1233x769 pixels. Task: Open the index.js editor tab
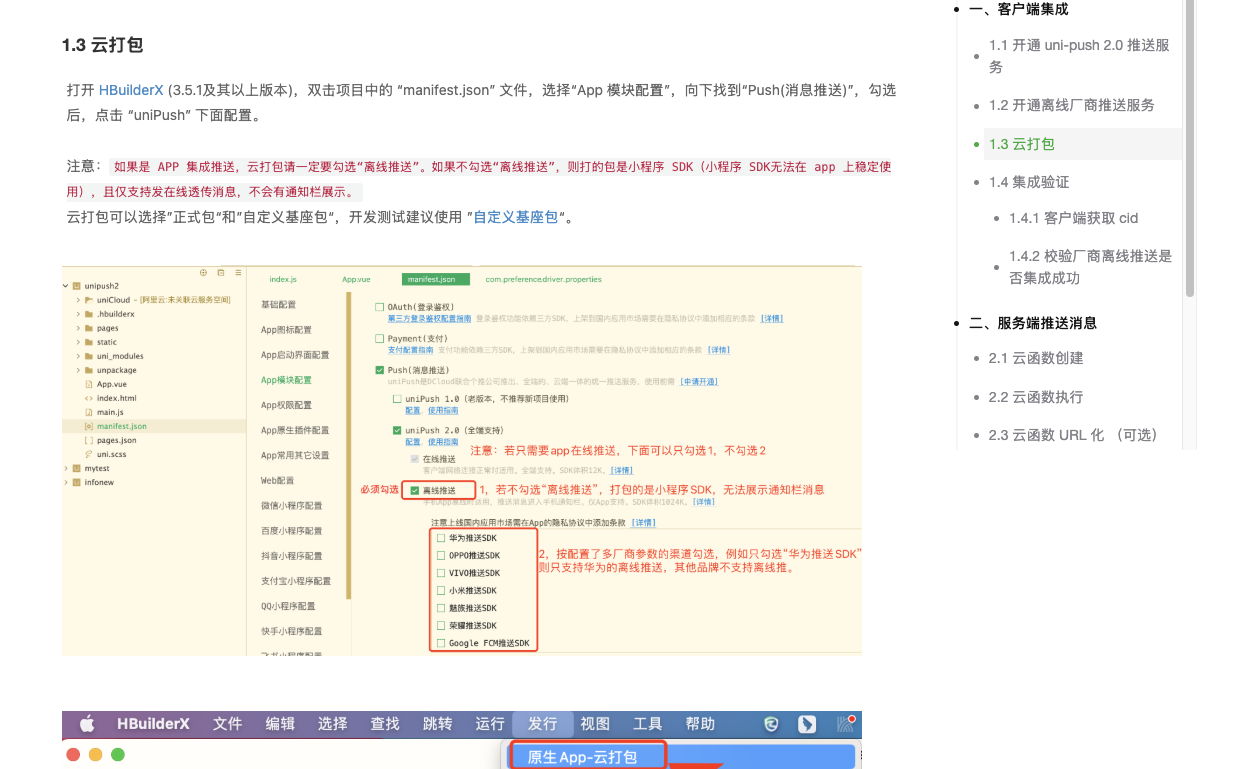pos(283,279)
